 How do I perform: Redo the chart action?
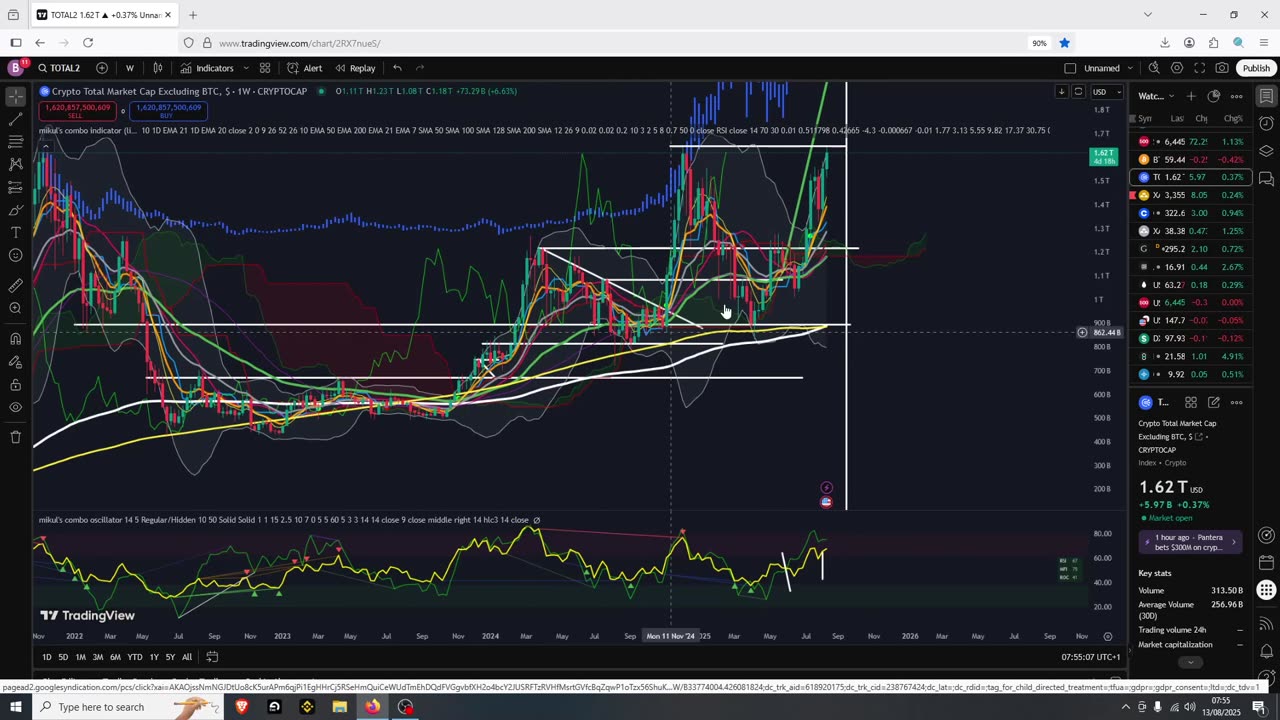click(420, 68)
